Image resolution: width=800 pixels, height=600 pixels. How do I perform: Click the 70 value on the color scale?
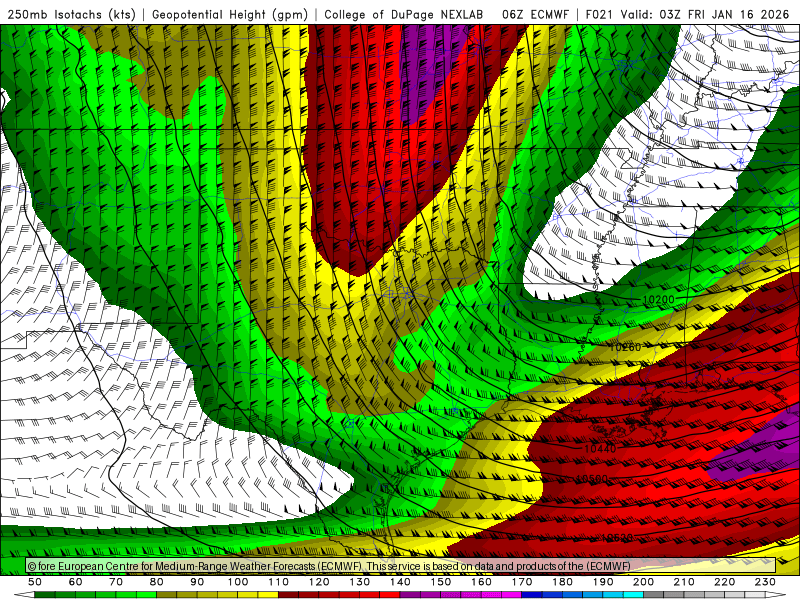click(x=116, y=582)
